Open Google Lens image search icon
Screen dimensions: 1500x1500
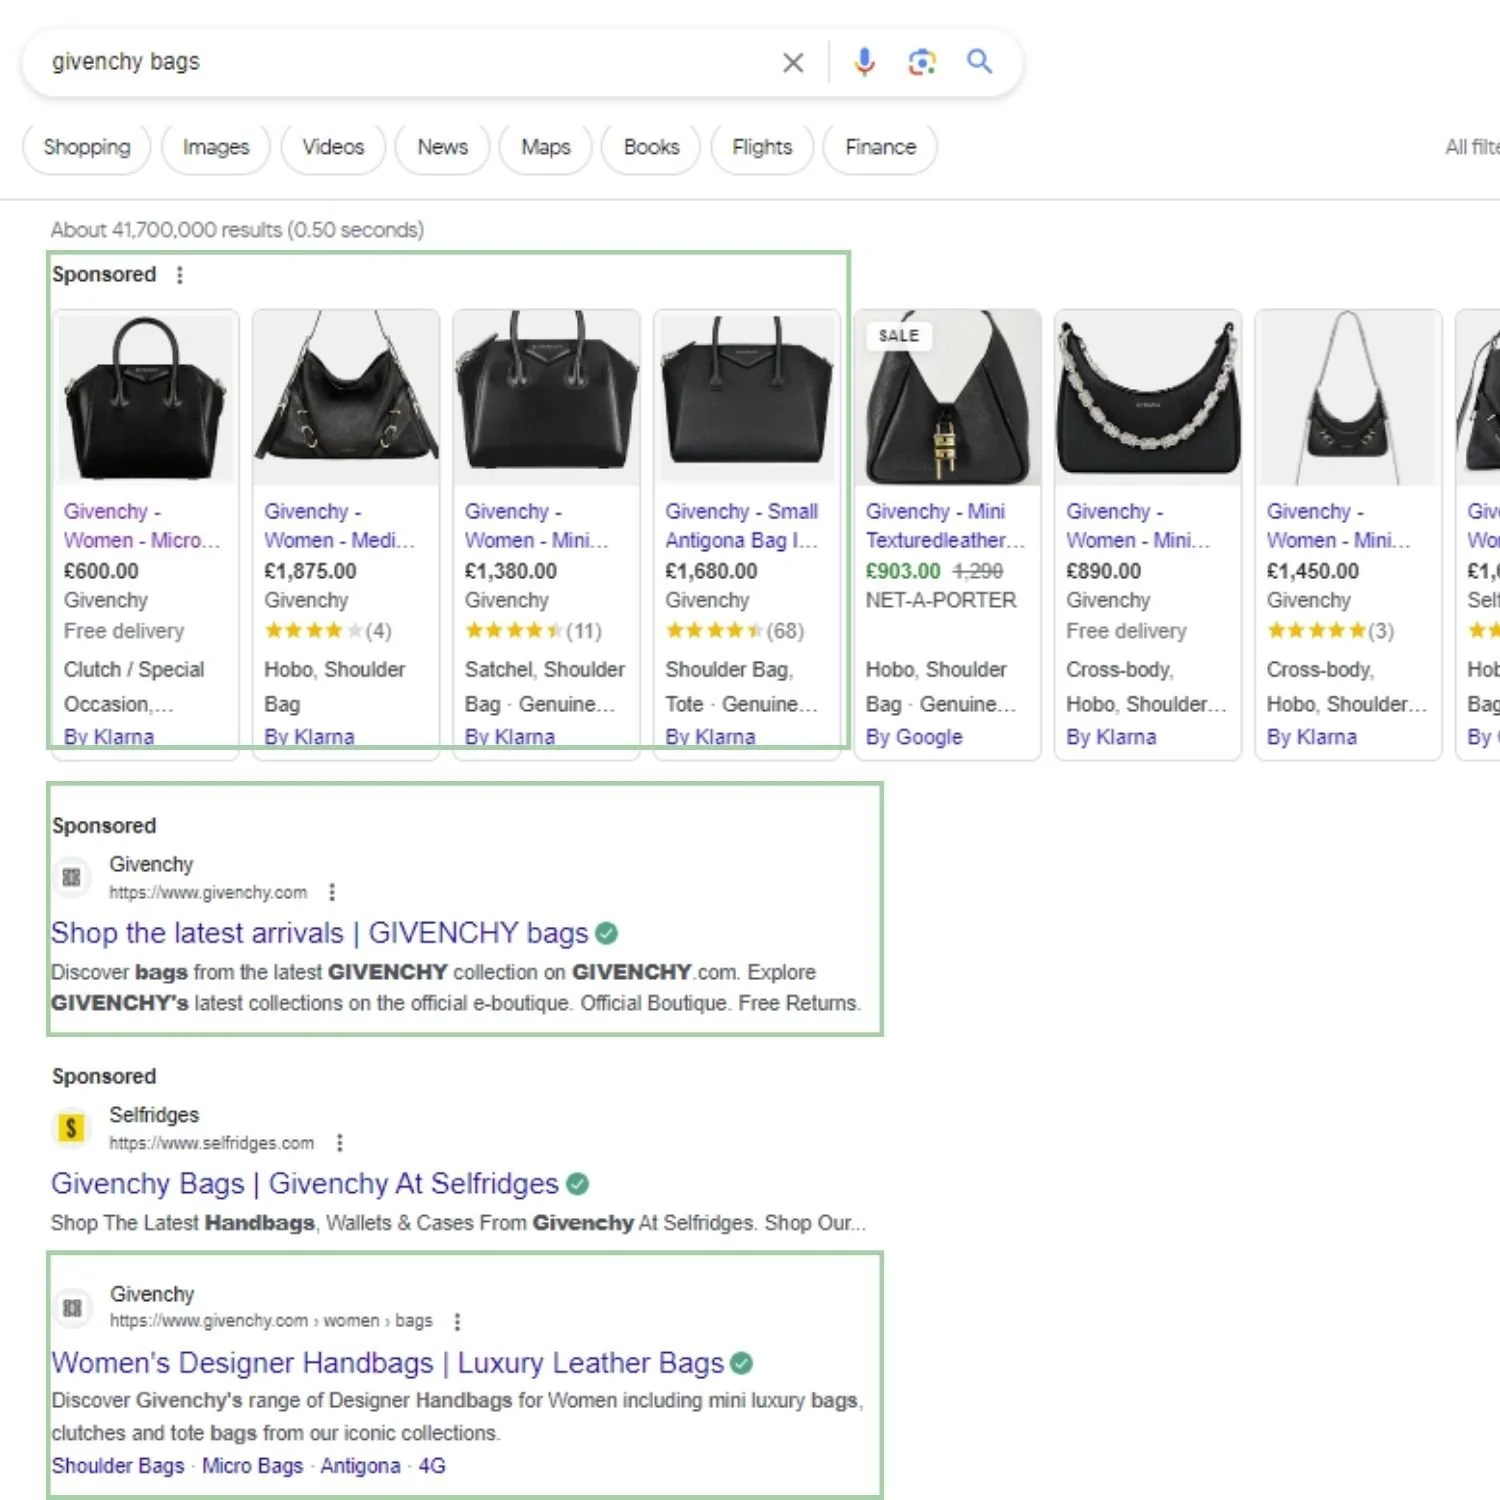tap(922, 62)
